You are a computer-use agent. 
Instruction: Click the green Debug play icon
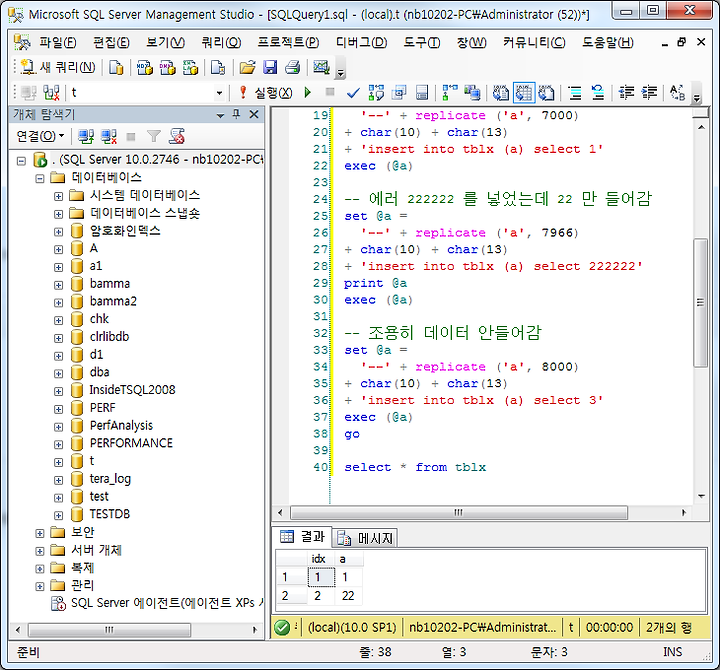[308, 93]
